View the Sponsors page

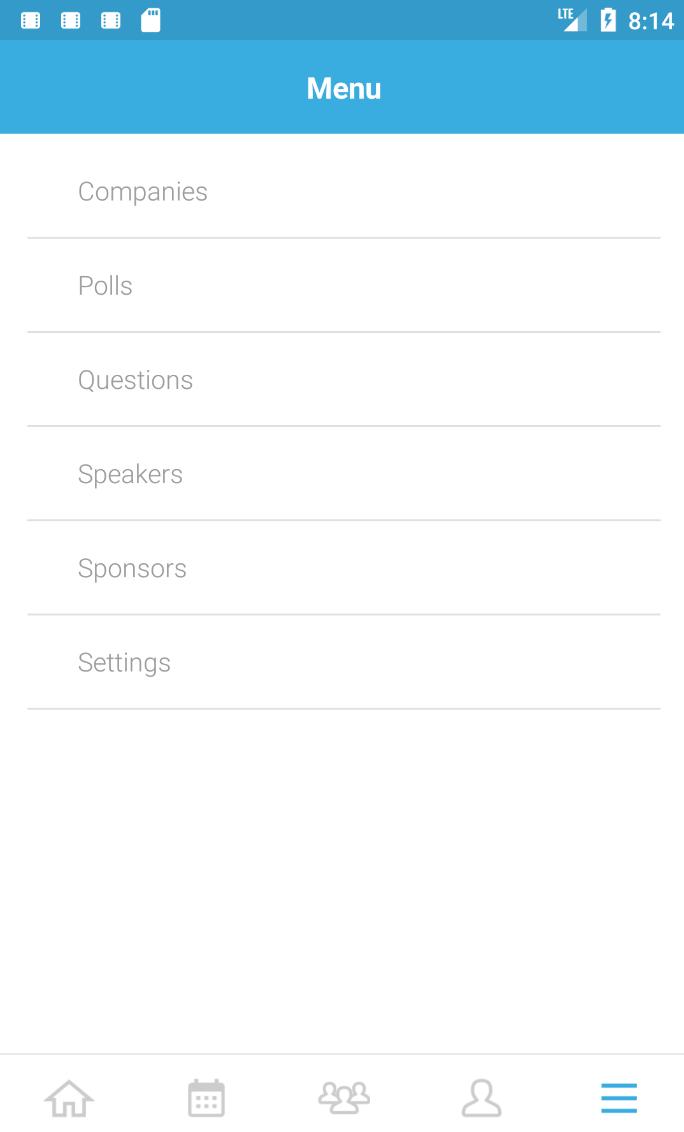pyautogui.click(x=132, y=568)
